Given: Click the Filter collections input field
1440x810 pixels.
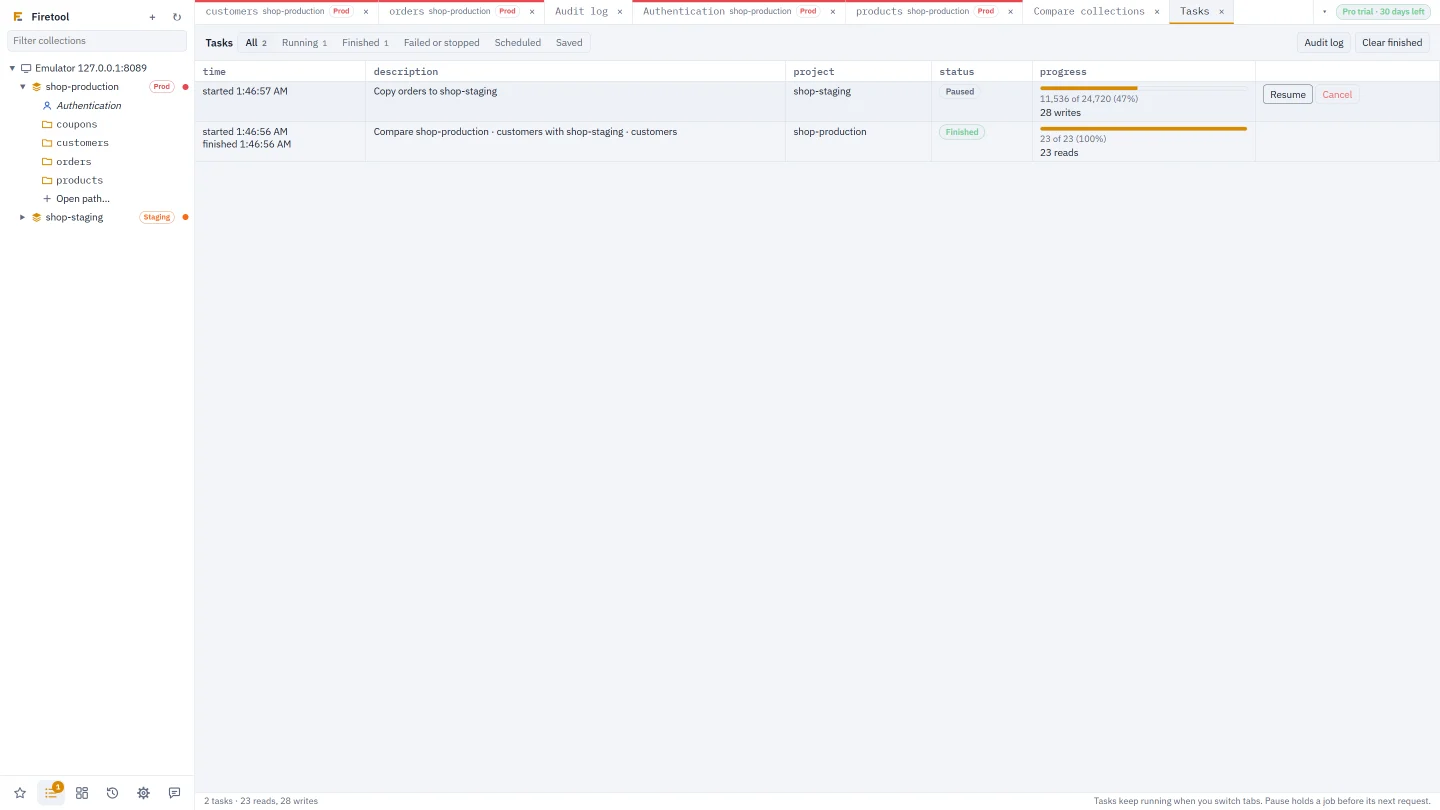Looking at the screenshot, I should [x=97, y=41].
